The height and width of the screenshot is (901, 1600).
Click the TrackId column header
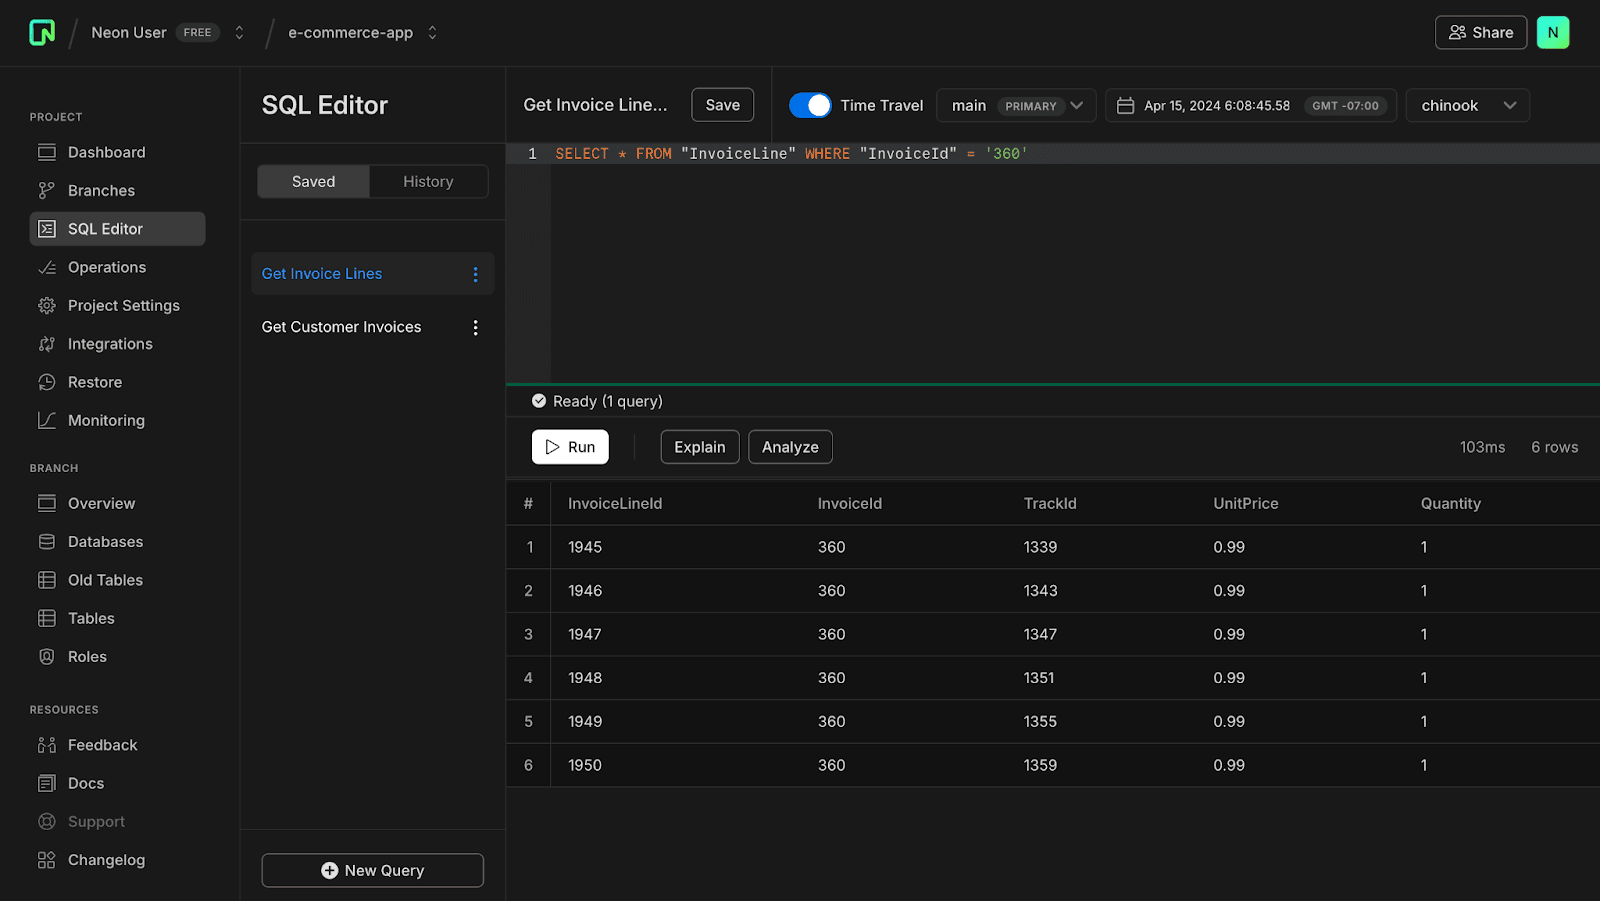(1050, 504)
